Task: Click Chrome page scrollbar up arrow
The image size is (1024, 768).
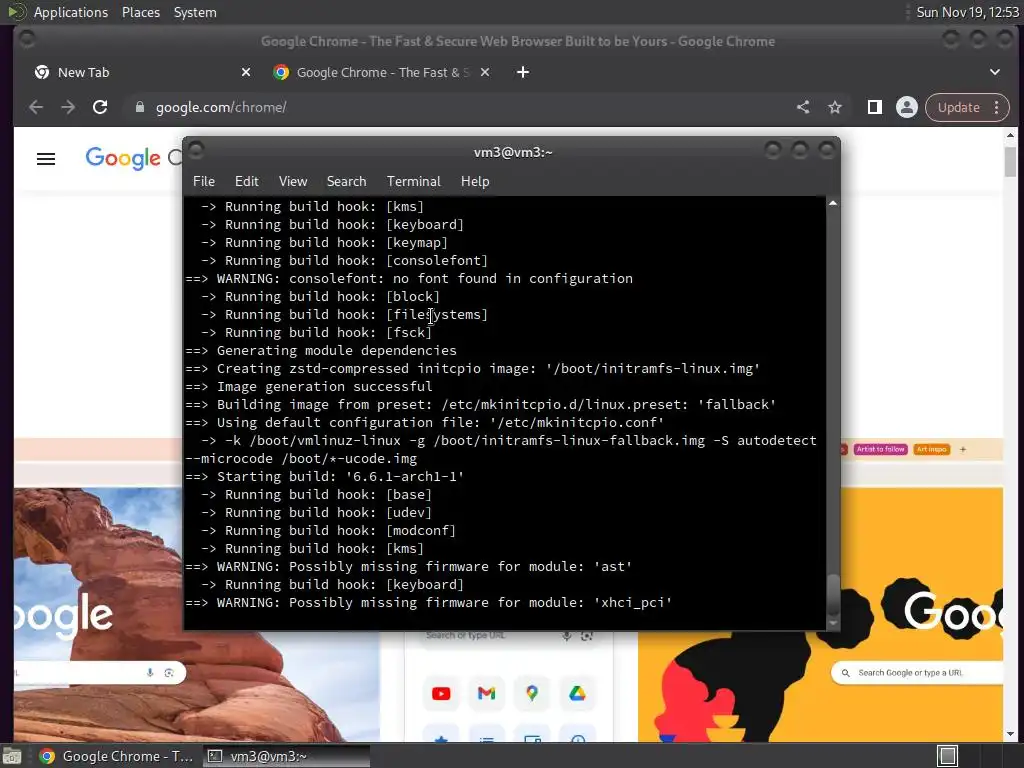Action: (x=1010, y=135)
